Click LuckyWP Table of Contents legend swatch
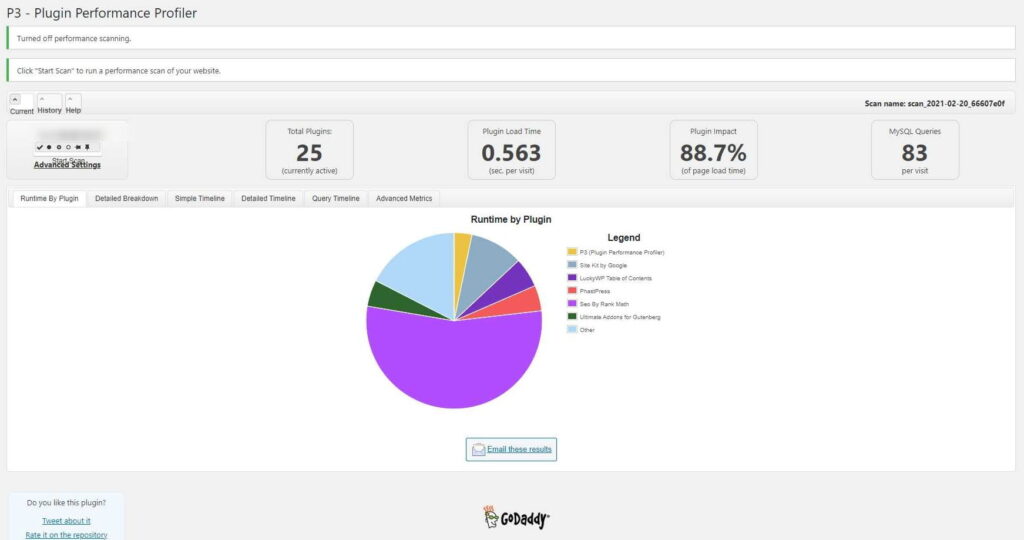1024x540 pixels. tap(572, 278)
